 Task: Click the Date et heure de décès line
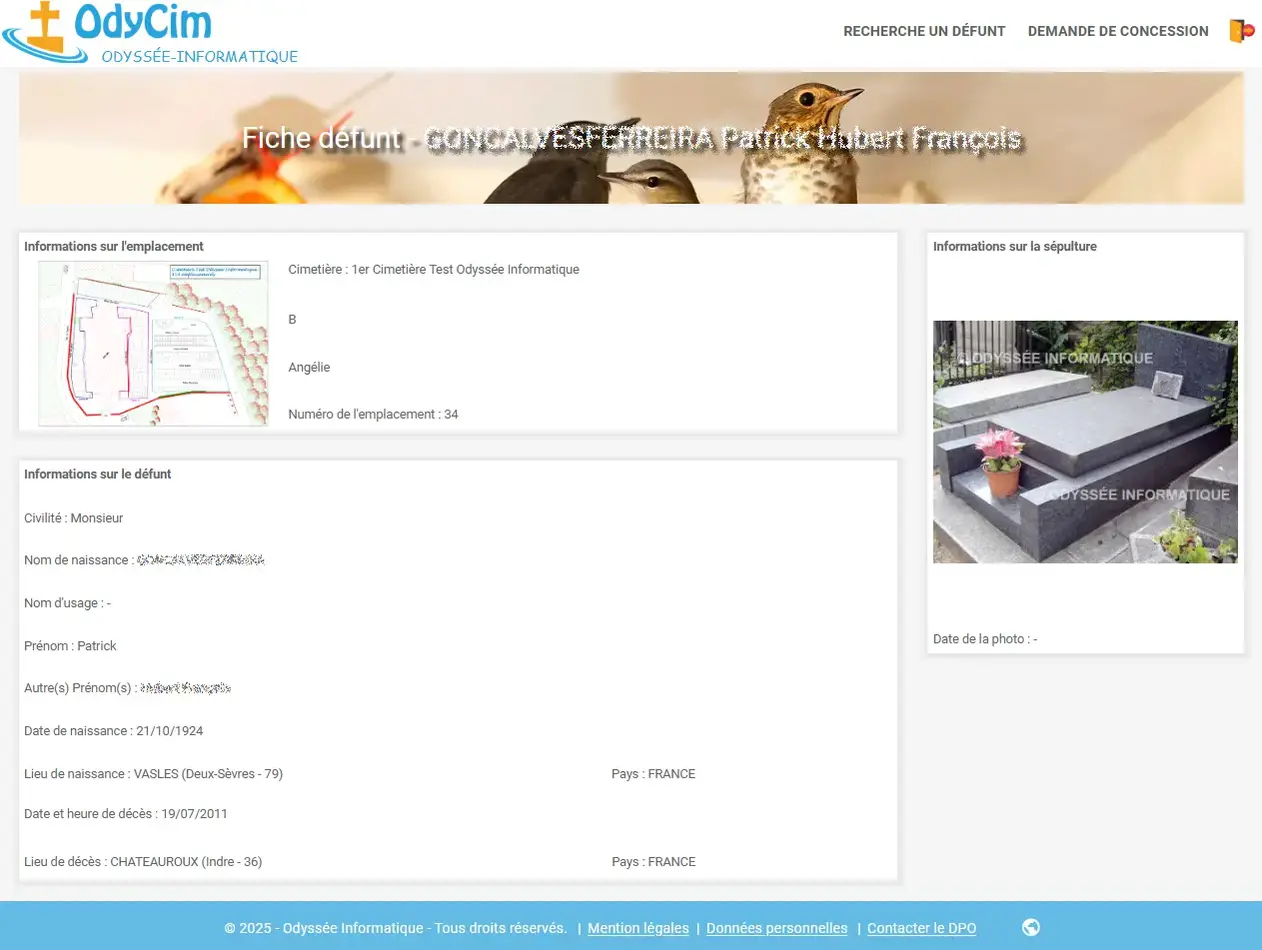pyautogui.click(x=126, y=814)
